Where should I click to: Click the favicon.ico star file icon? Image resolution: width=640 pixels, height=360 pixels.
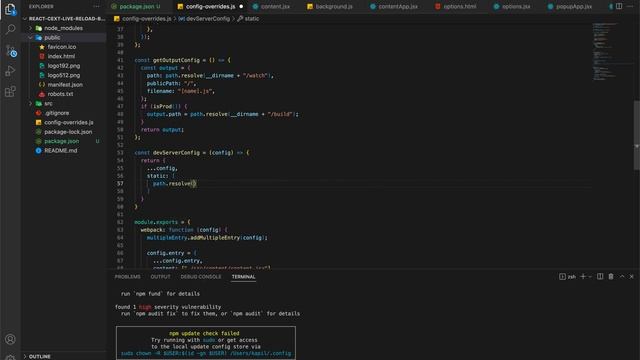click(x=42, y=47)
